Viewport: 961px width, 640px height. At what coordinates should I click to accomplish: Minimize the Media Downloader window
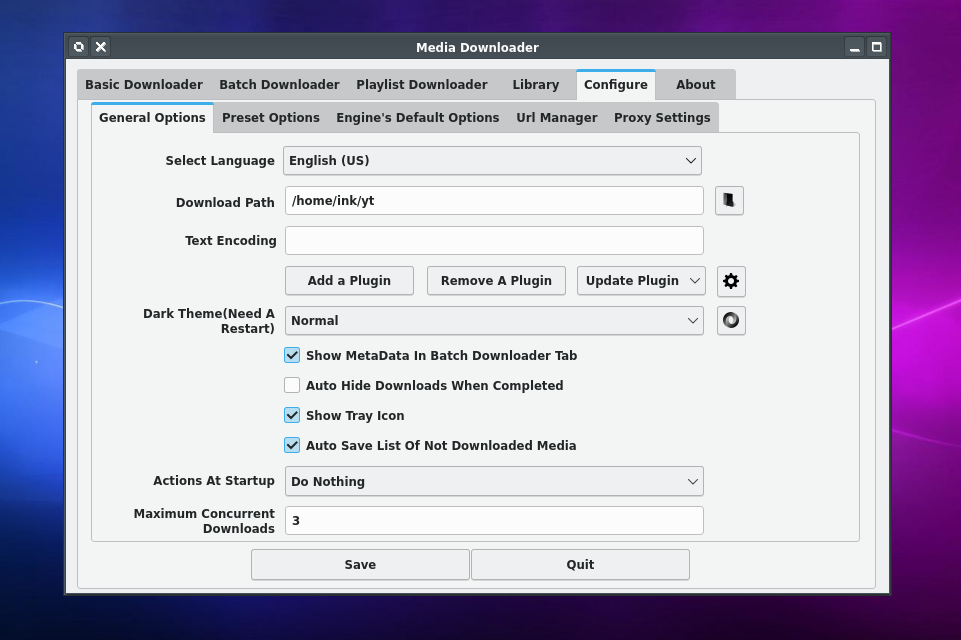click(854, 47)
